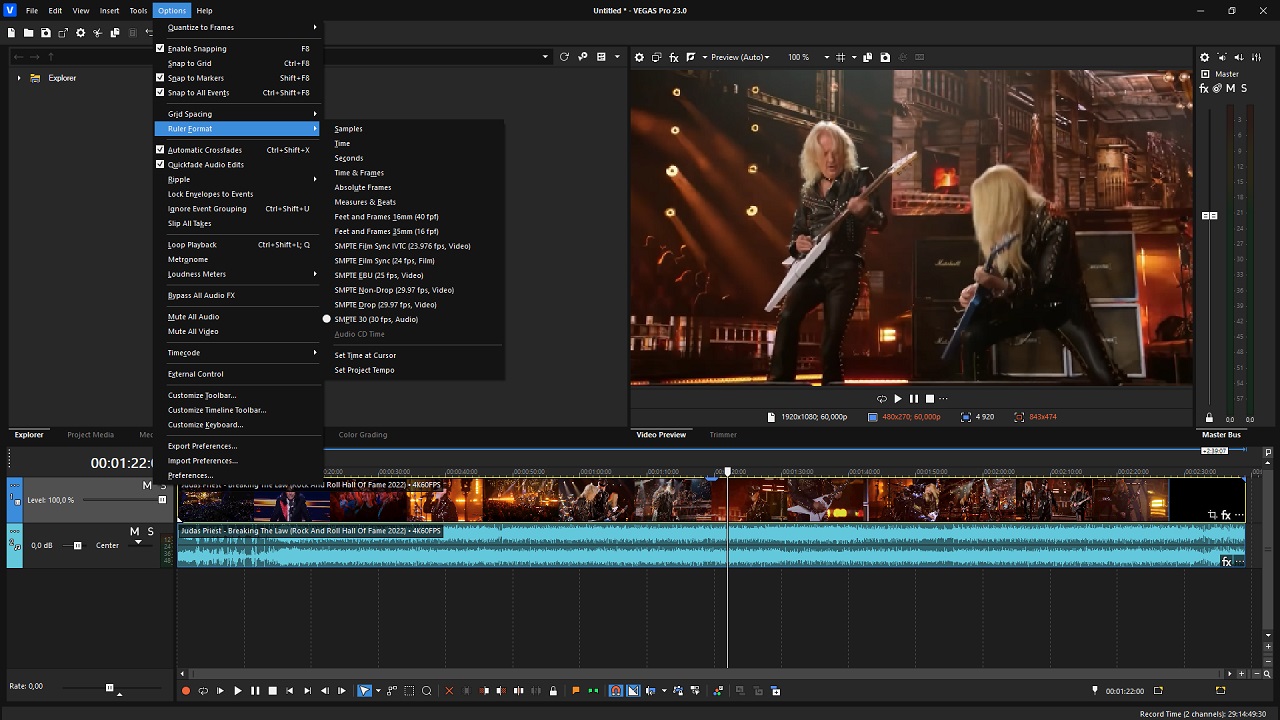Screen dimensions: 1280x720
Task: Click Set Time at Cursor
Action: (365, 355)
